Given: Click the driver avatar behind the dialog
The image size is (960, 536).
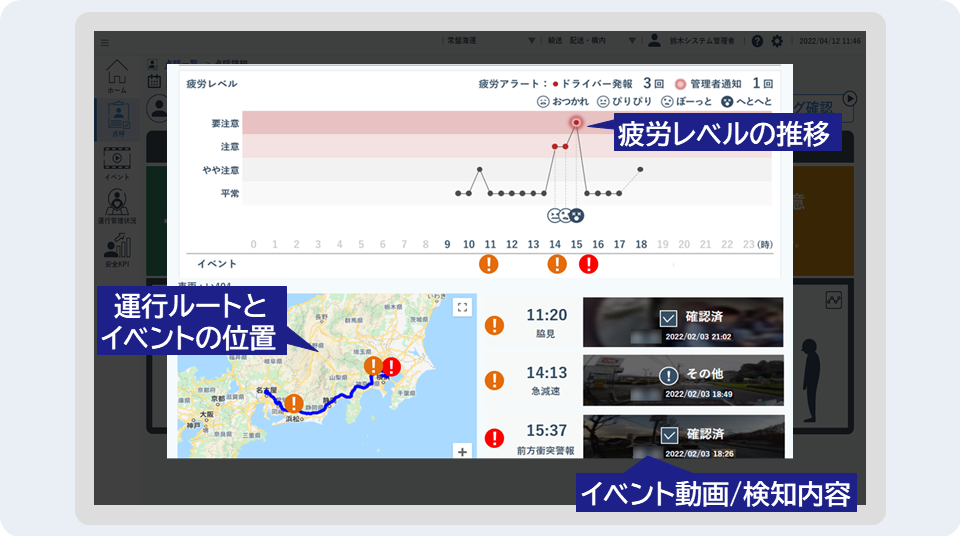Looking at the screenshot, I should pyautogui.click(x=159, y=108).
